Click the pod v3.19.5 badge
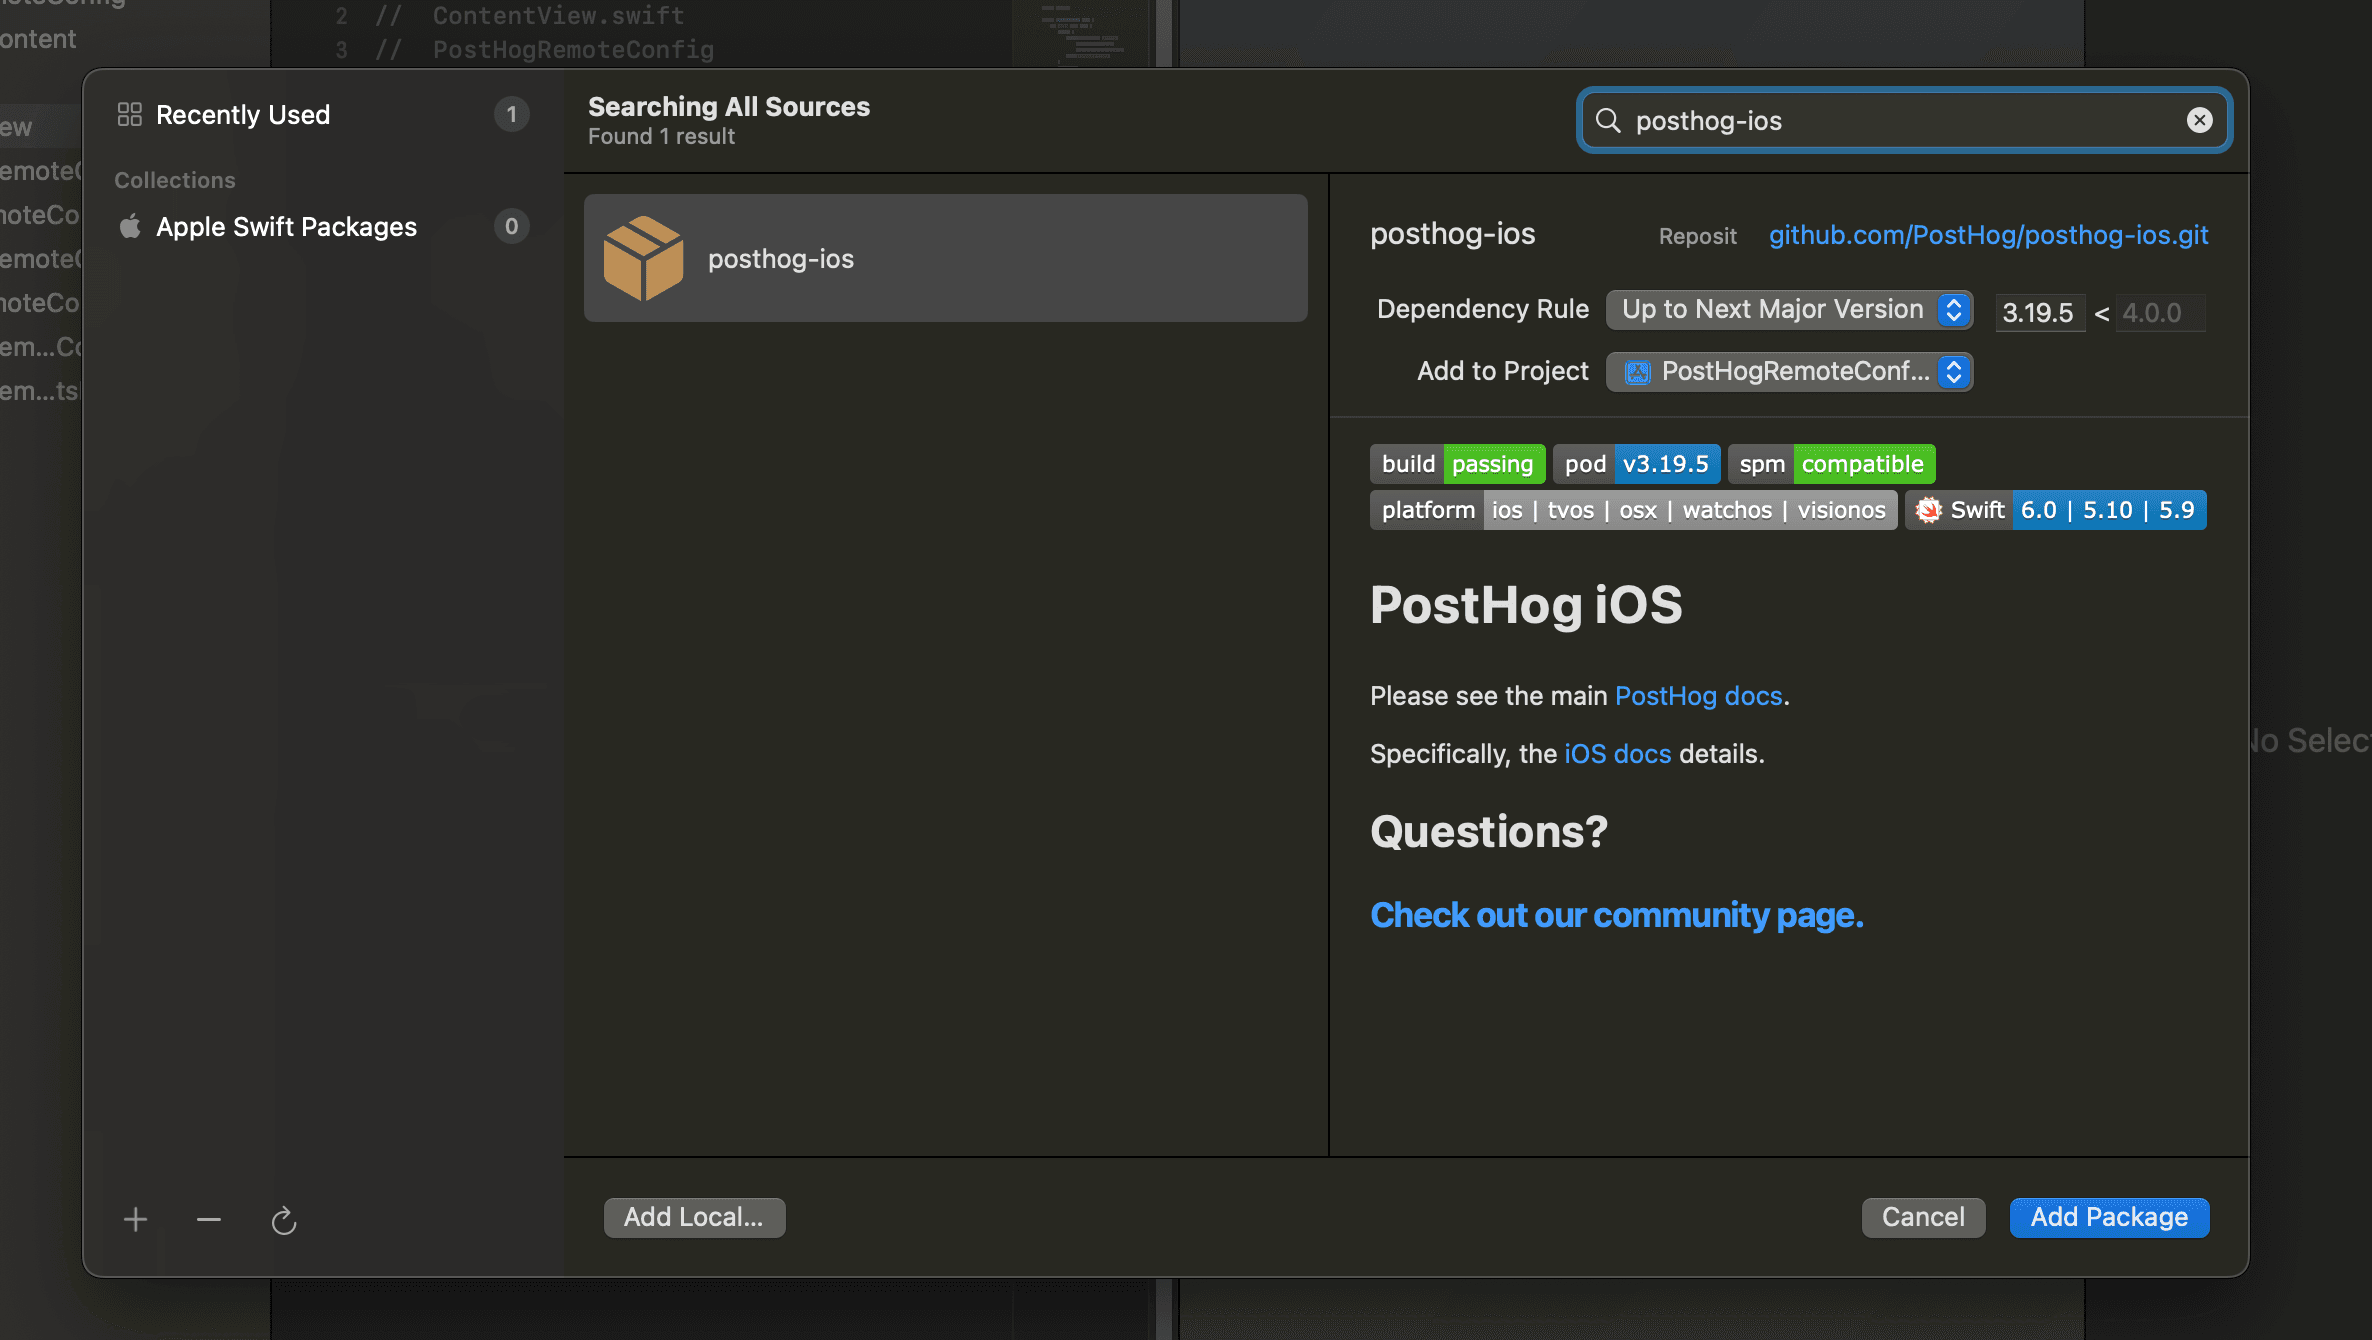This screenshot has height=1340, width=2372. tap(1636, 464)
